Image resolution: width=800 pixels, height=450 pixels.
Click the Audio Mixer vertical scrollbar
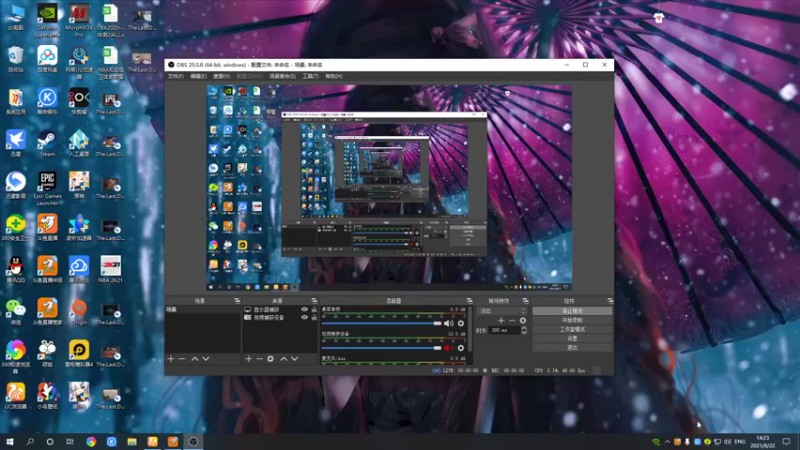pyautogui.click(x=469, y=329)
